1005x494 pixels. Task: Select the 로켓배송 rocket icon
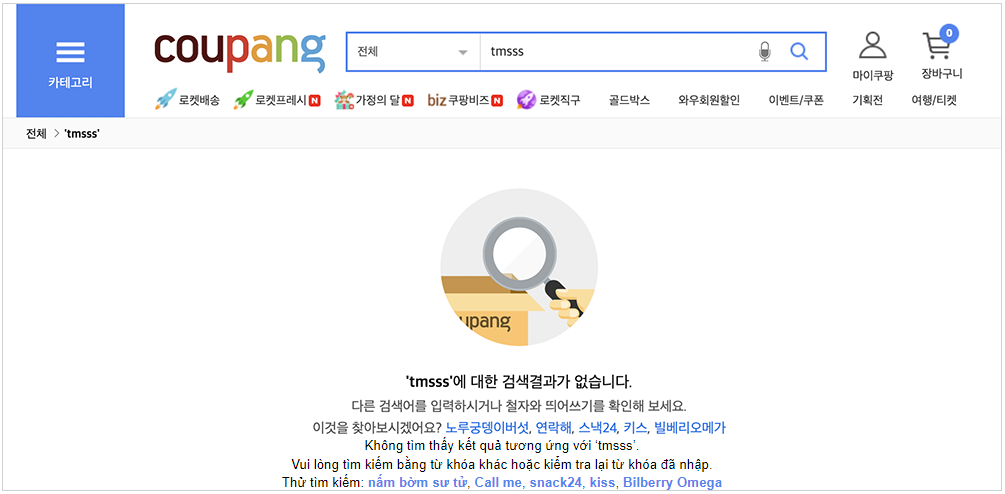coord(165,100)
